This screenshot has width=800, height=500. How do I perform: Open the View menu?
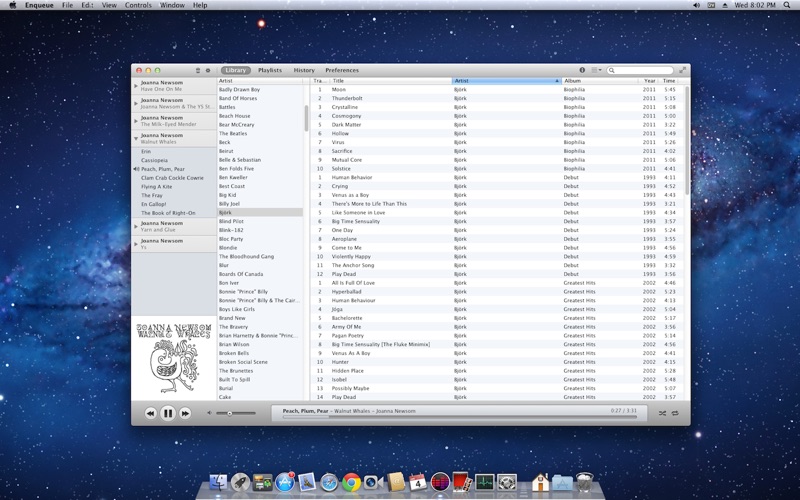(109, 5)
